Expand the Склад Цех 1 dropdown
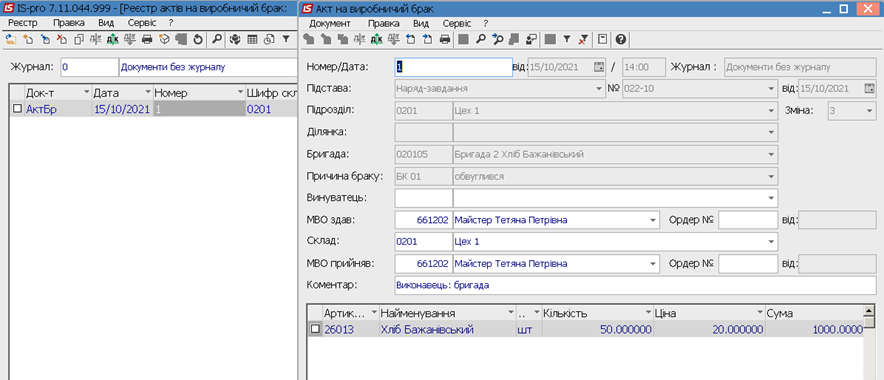Image resolution: width=884 pixels, height=380 pixels. [x=772, y=242]
